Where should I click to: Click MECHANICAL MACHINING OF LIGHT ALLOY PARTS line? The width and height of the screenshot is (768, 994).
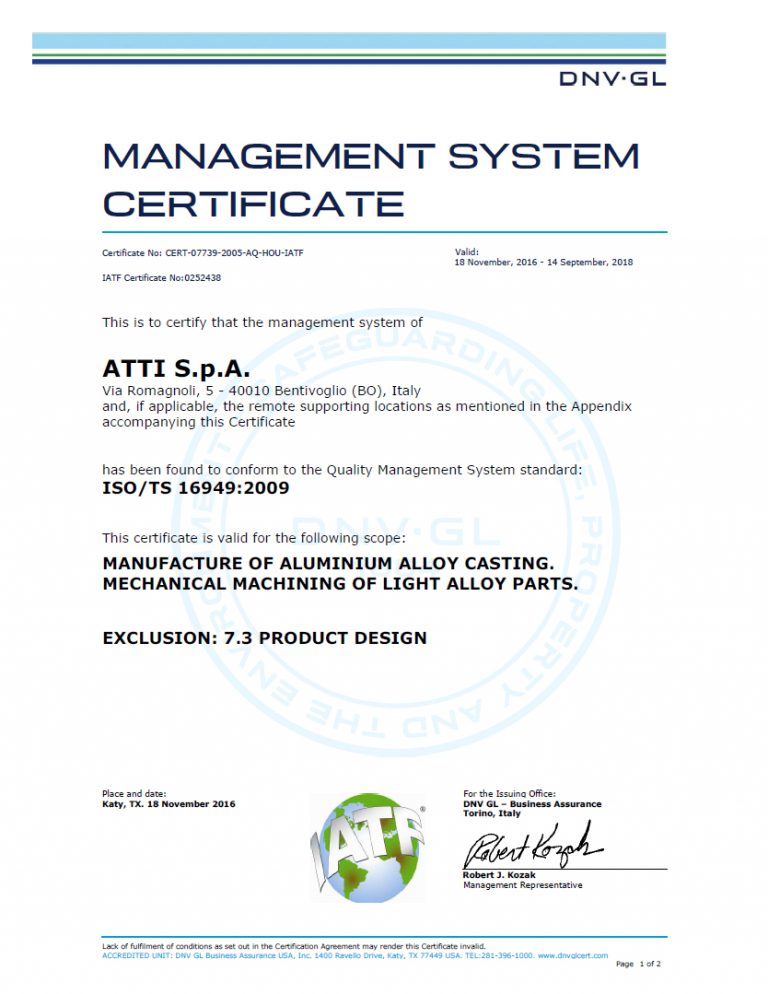(341, 584)
